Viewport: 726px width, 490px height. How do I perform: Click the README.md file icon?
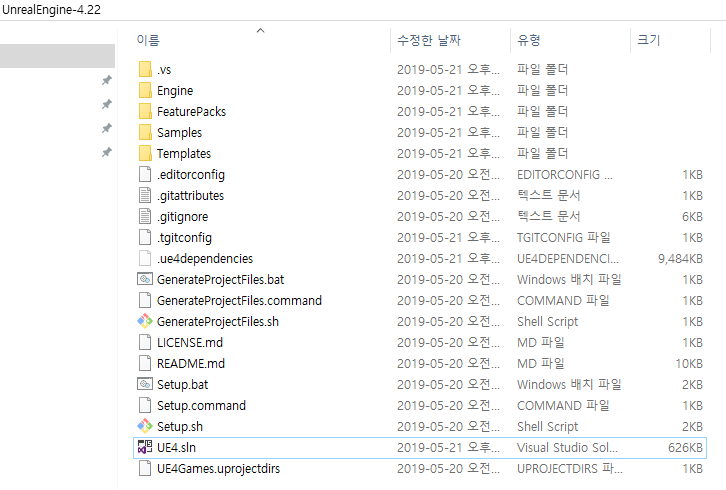click(145, 363)
